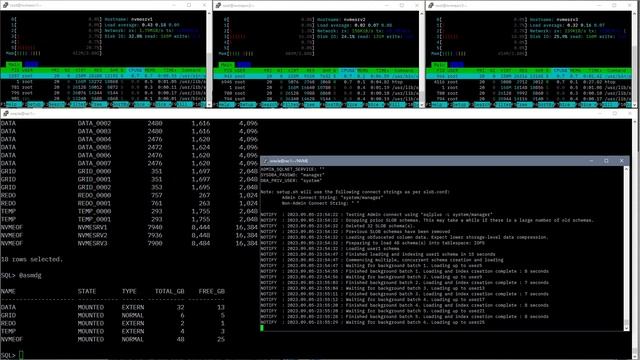
Task: Click the TOTAL_GB column header
Action: pos(169,291)
